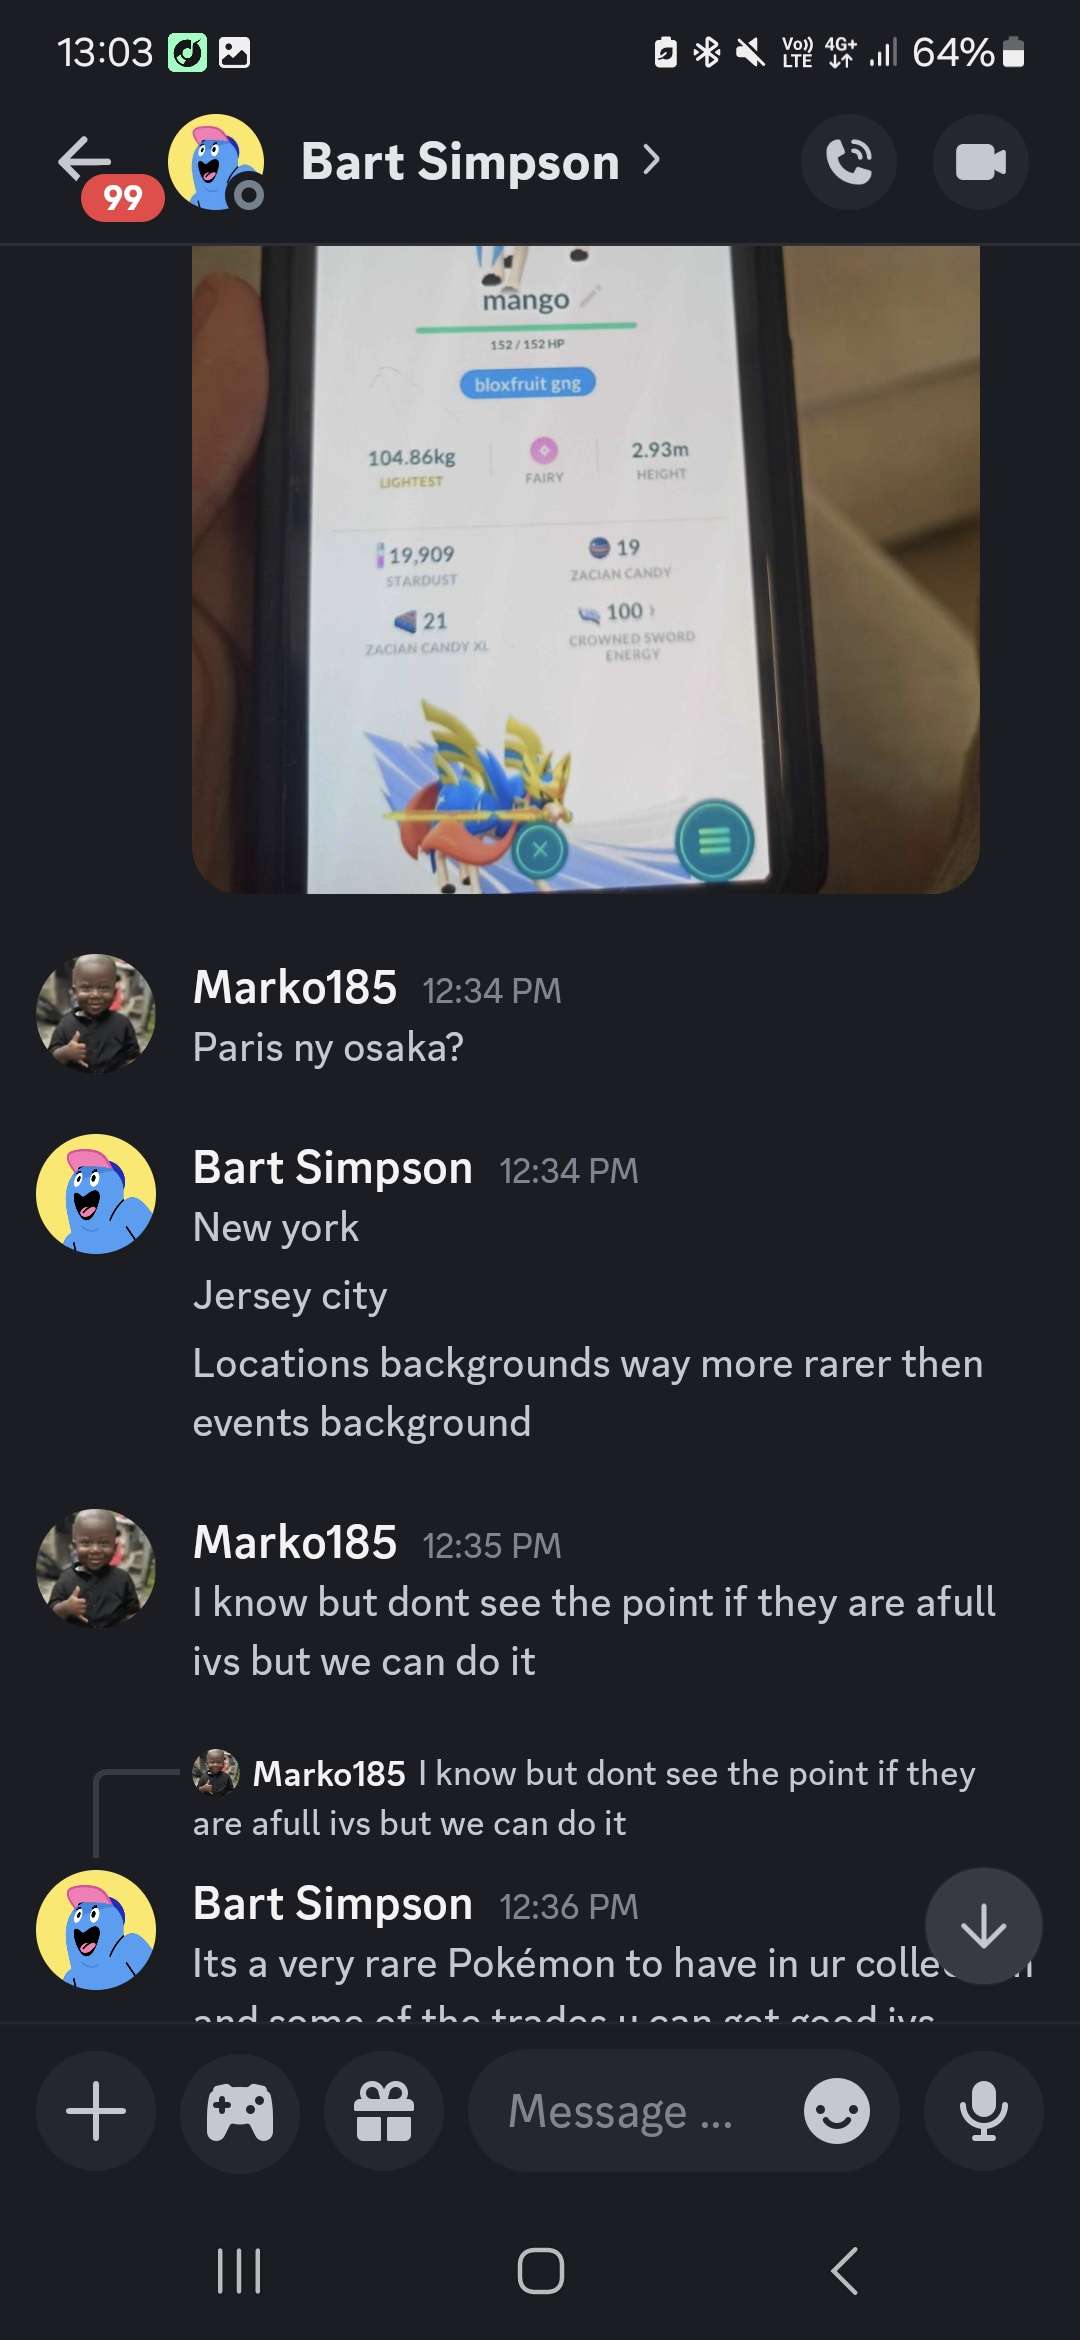
Task: Tap the Android home button
Action: pos(541,2271)
